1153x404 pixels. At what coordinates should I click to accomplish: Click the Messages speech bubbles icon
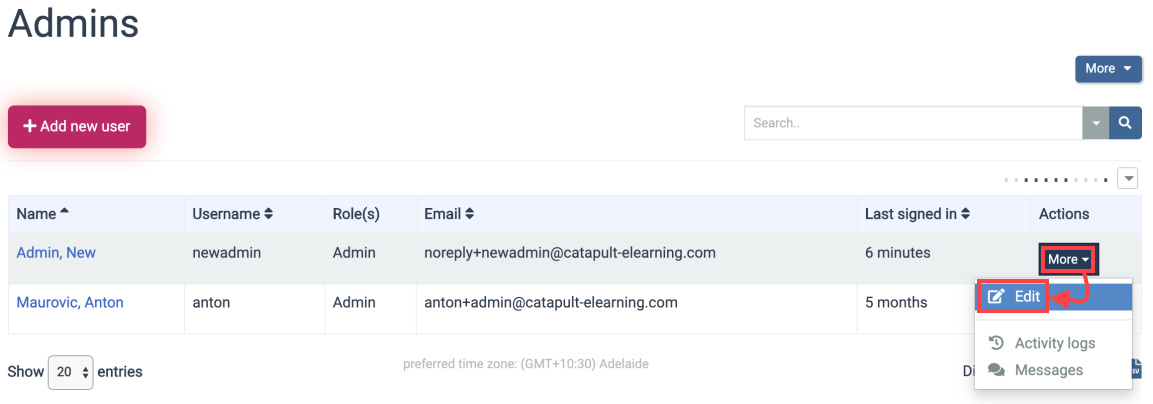coord(996,370)
